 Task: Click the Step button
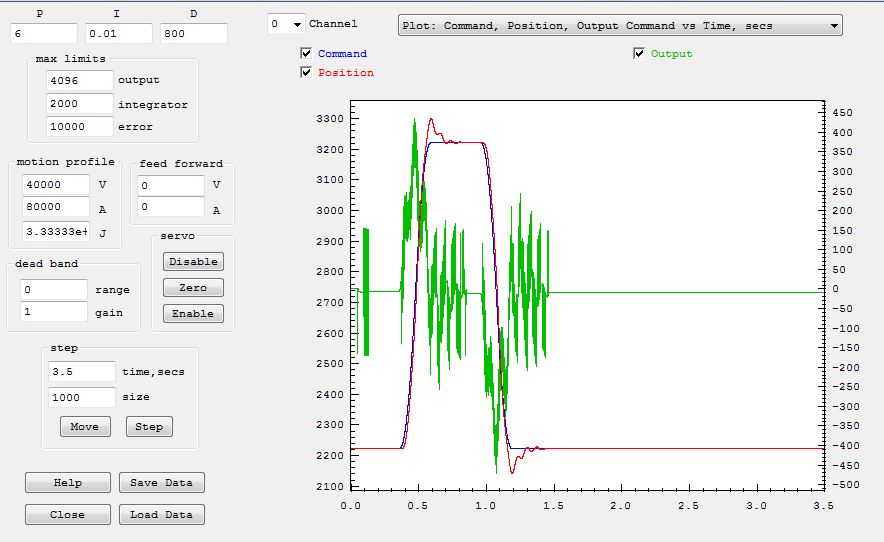coord(149,427)
